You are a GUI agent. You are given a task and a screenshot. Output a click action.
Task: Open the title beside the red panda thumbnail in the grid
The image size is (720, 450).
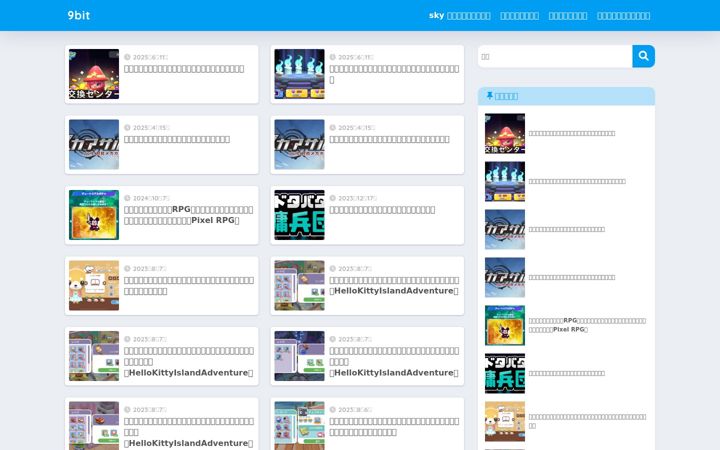pos(189,286)
